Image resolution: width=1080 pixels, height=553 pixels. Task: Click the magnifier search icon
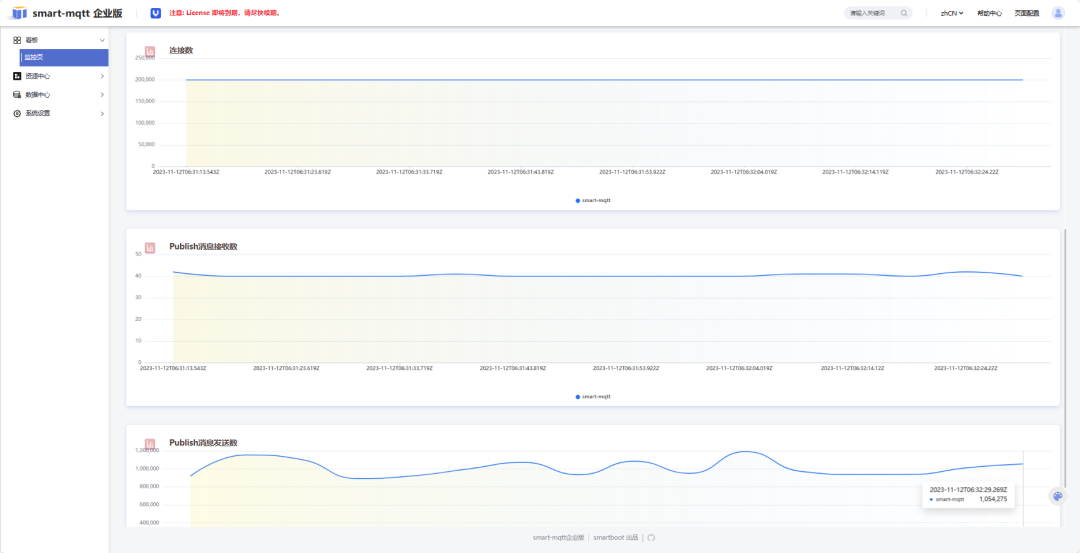pyautogui.click(x=904, y=13)
